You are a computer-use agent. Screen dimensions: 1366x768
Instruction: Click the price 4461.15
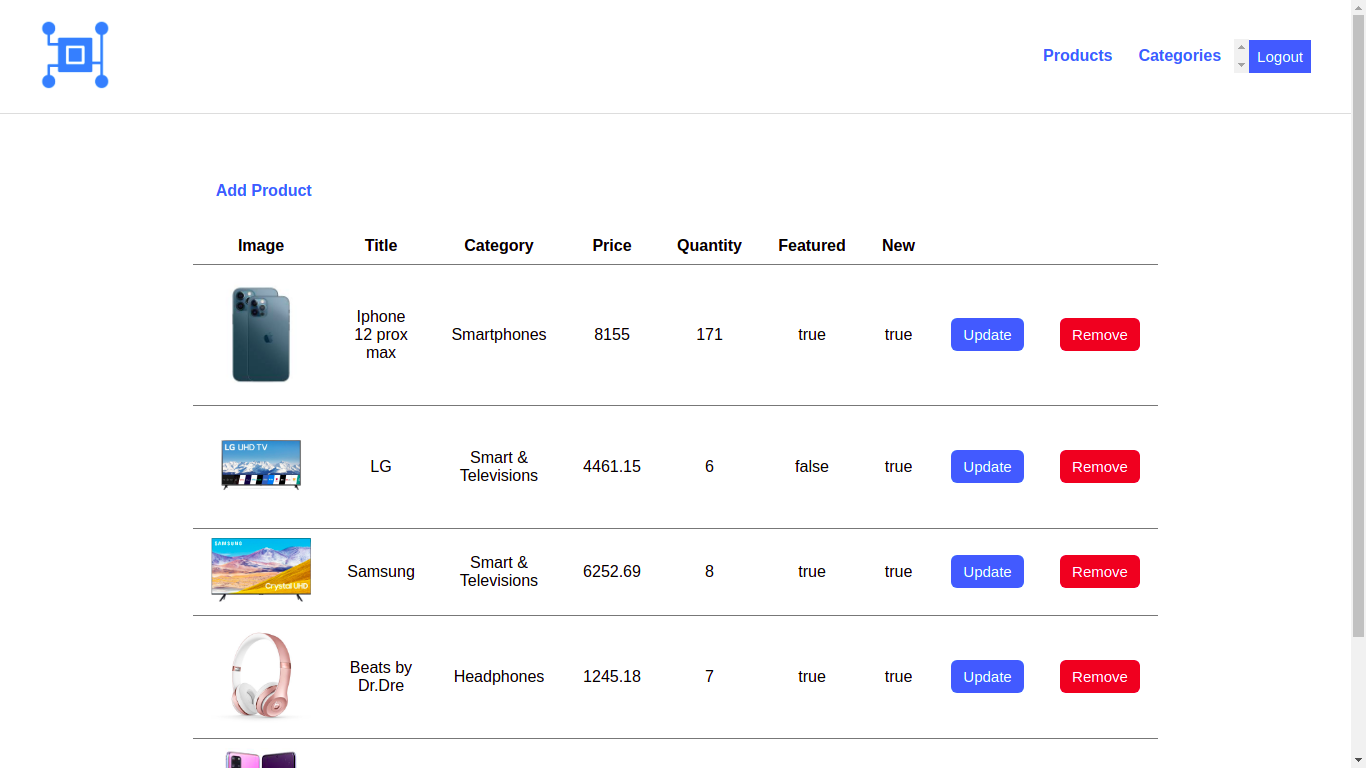(612, 467)
